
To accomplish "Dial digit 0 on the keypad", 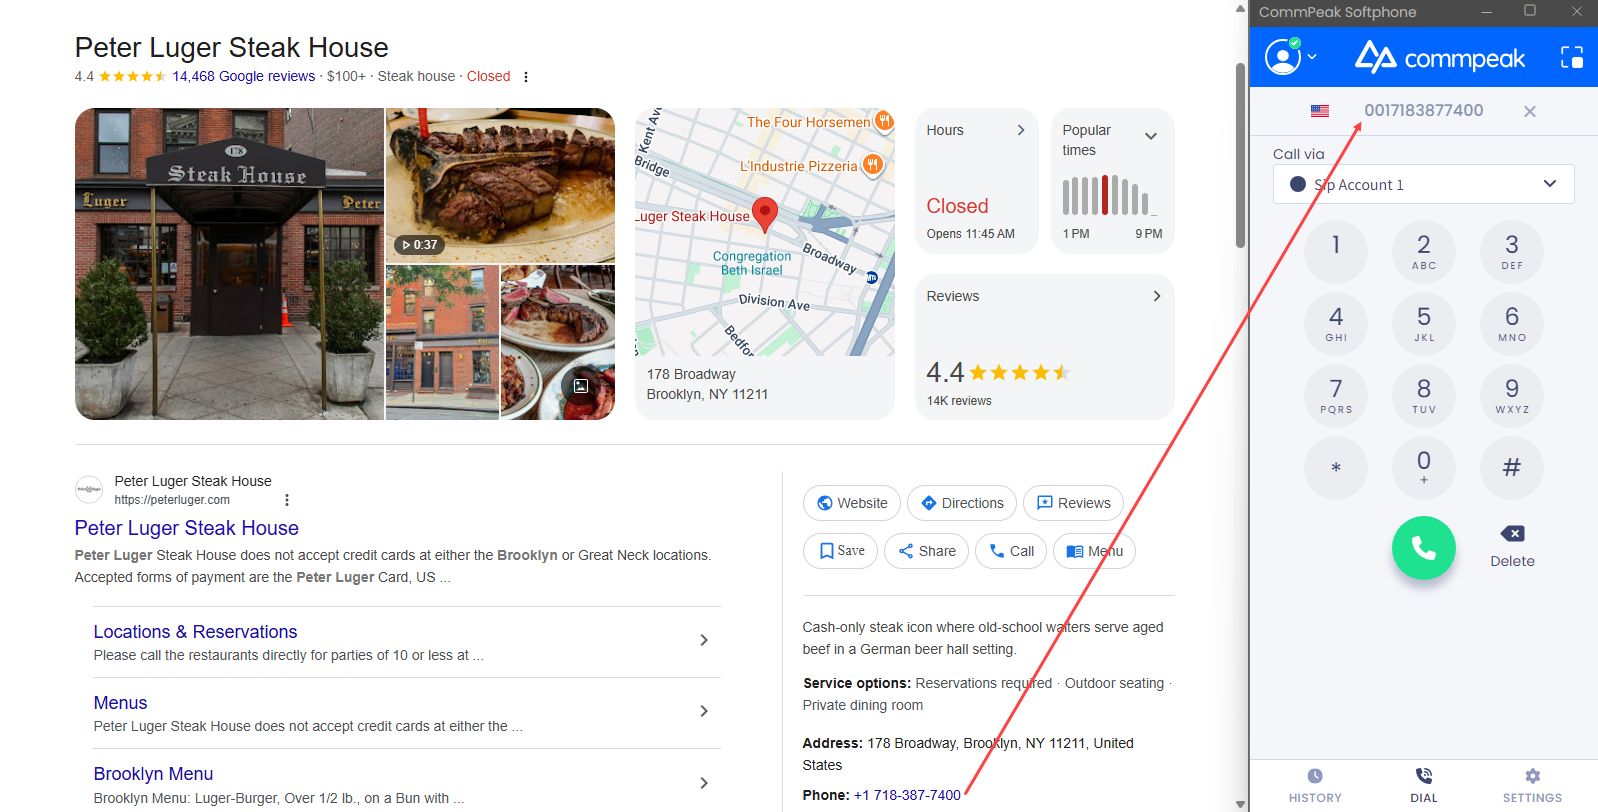I will point(1423,467).
